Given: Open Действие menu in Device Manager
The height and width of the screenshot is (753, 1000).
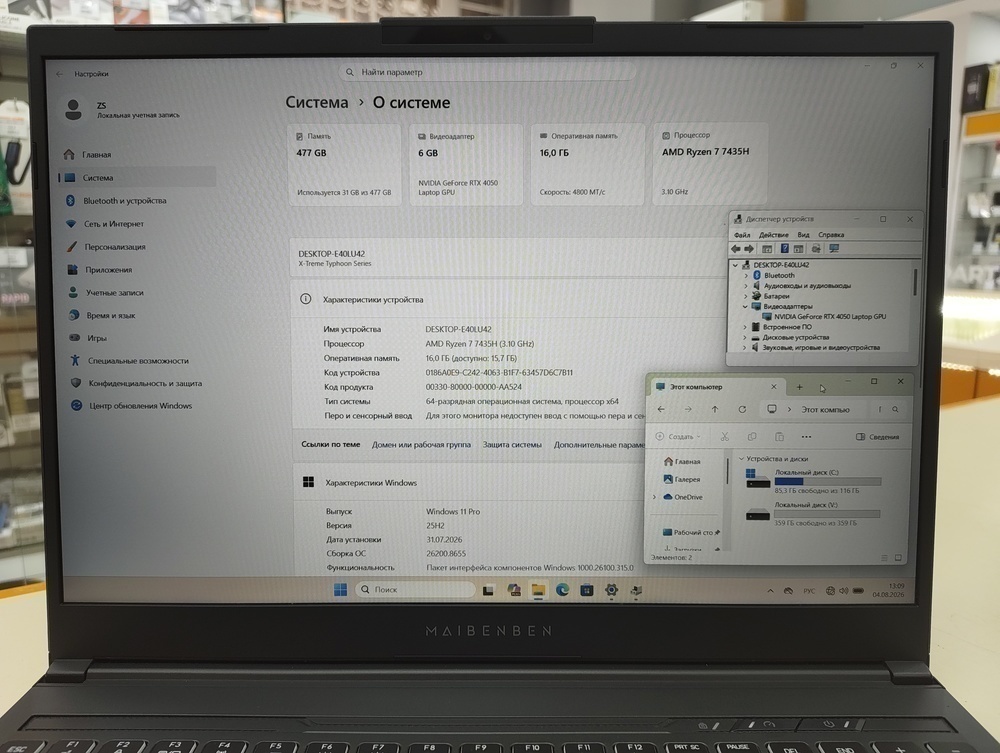Looking at the screenshot, I should coord(774,235).
